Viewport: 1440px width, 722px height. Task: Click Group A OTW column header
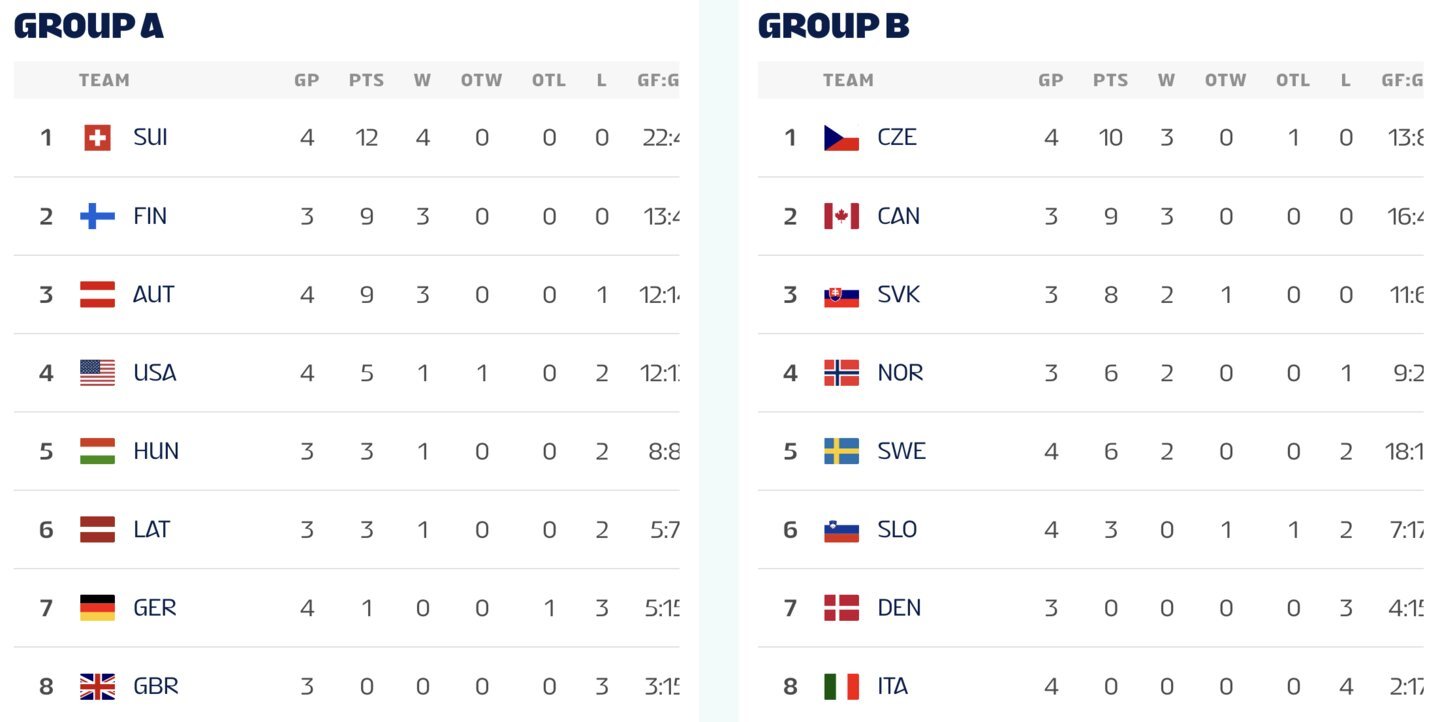(x=481, y=80)
